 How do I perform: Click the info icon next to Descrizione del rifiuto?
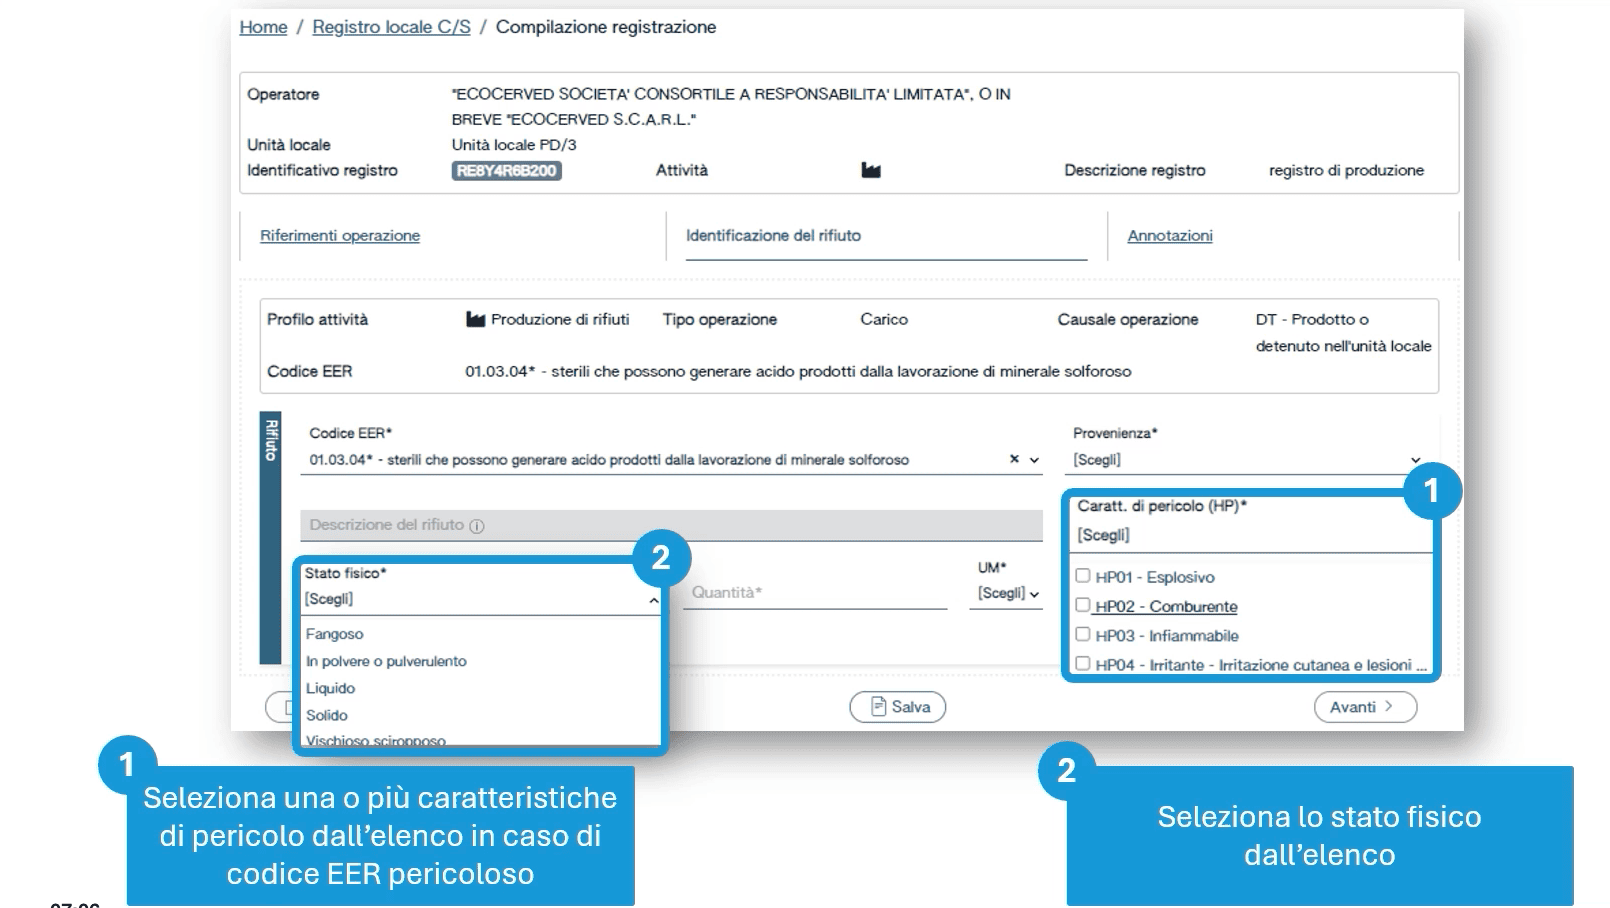(477, 526)
